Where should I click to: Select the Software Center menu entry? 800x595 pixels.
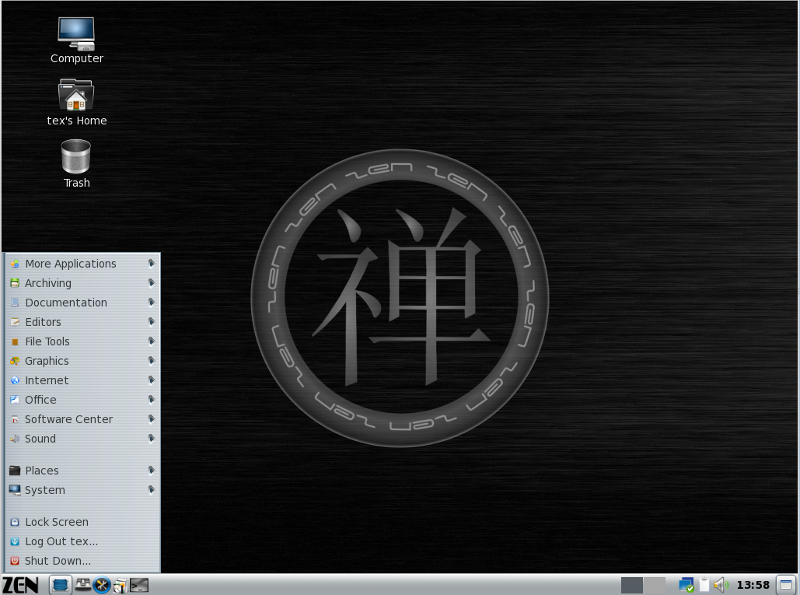83,419
